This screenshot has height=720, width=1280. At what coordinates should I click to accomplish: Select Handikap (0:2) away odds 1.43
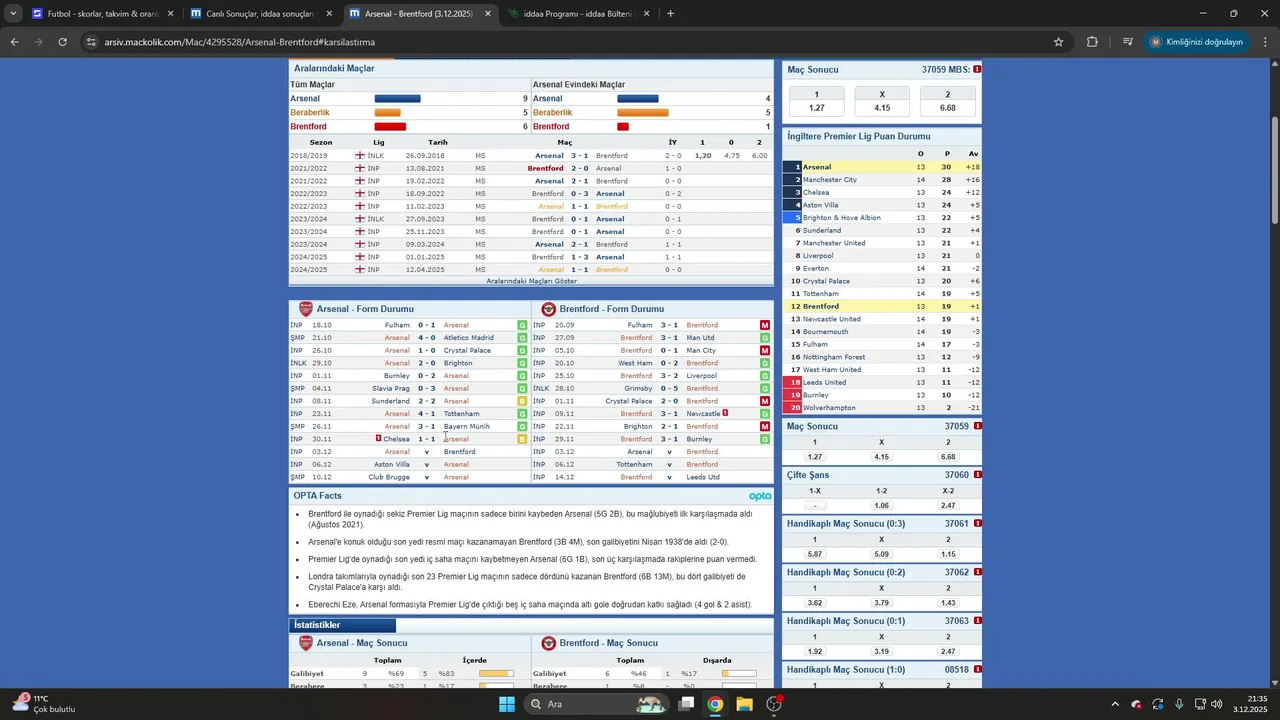click(x=948, y=603)
